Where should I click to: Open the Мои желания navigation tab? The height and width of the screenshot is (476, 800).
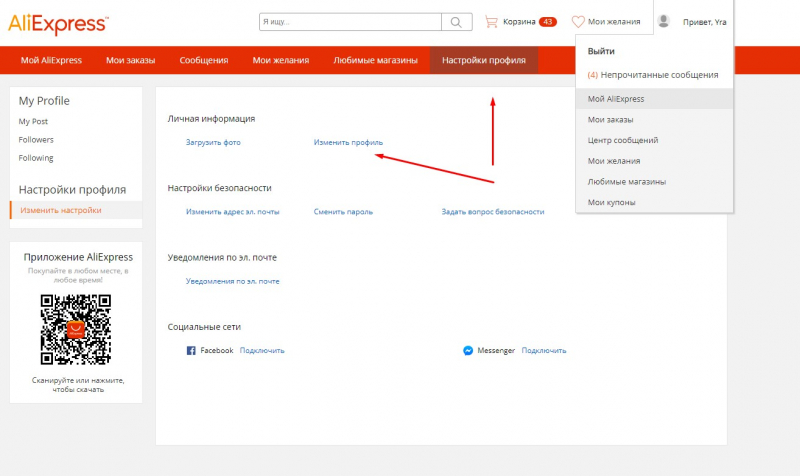[x=281, y=60]
